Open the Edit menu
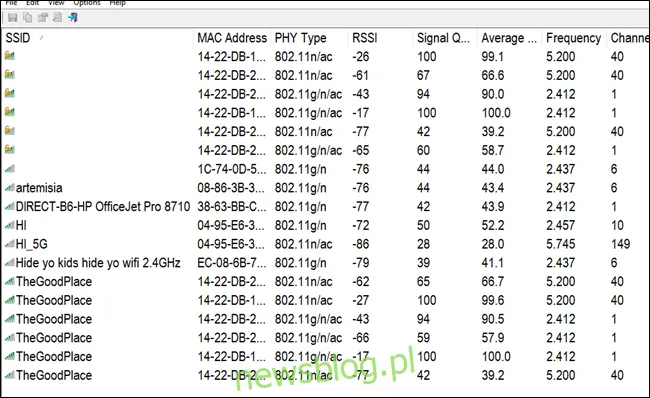Image resolution: width=650 pixels, height=398 pixels. pyautogui.click(x=32, y=2)
